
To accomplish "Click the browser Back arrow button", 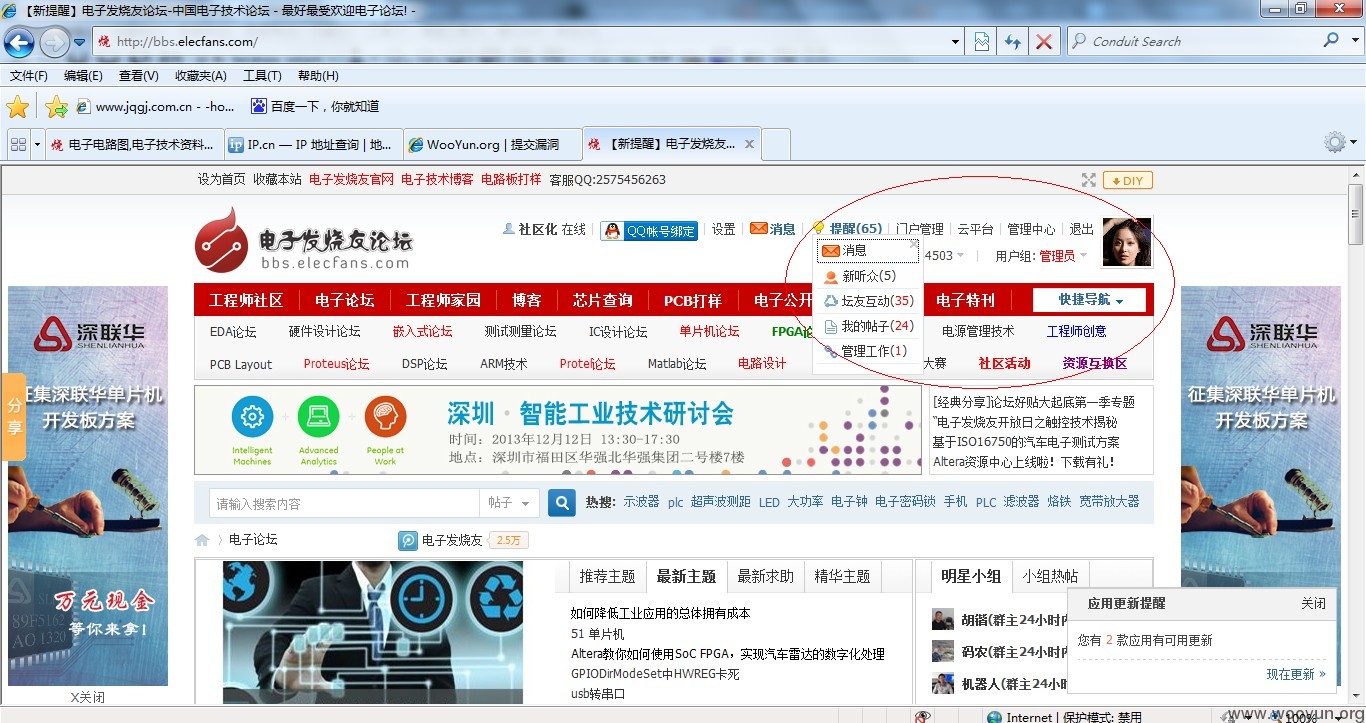I will 19,42.
